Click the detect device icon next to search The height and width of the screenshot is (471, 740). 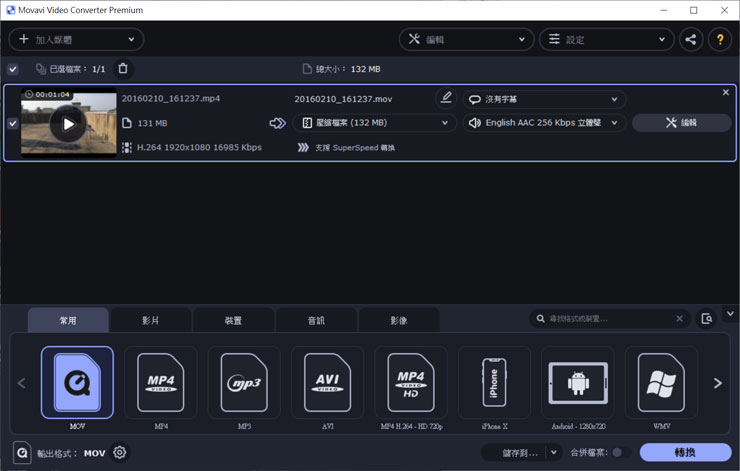coord(706,319)
